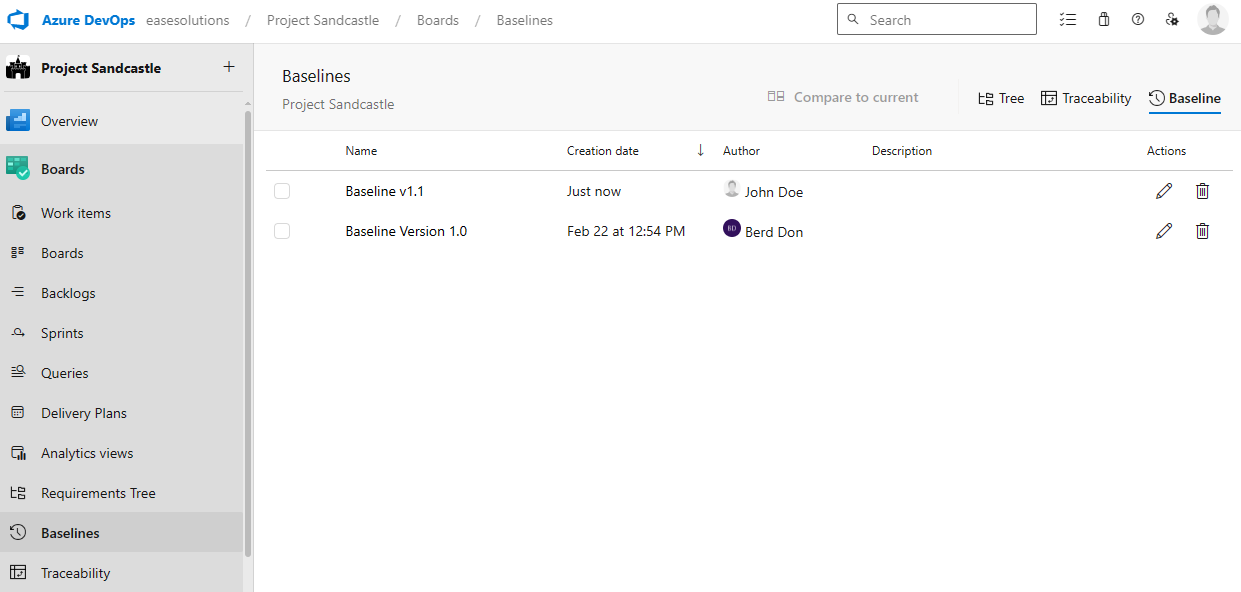Open Requirements Tree in sidebar
The width and height of the screenshot is (1241, 592).
point(121,493)
